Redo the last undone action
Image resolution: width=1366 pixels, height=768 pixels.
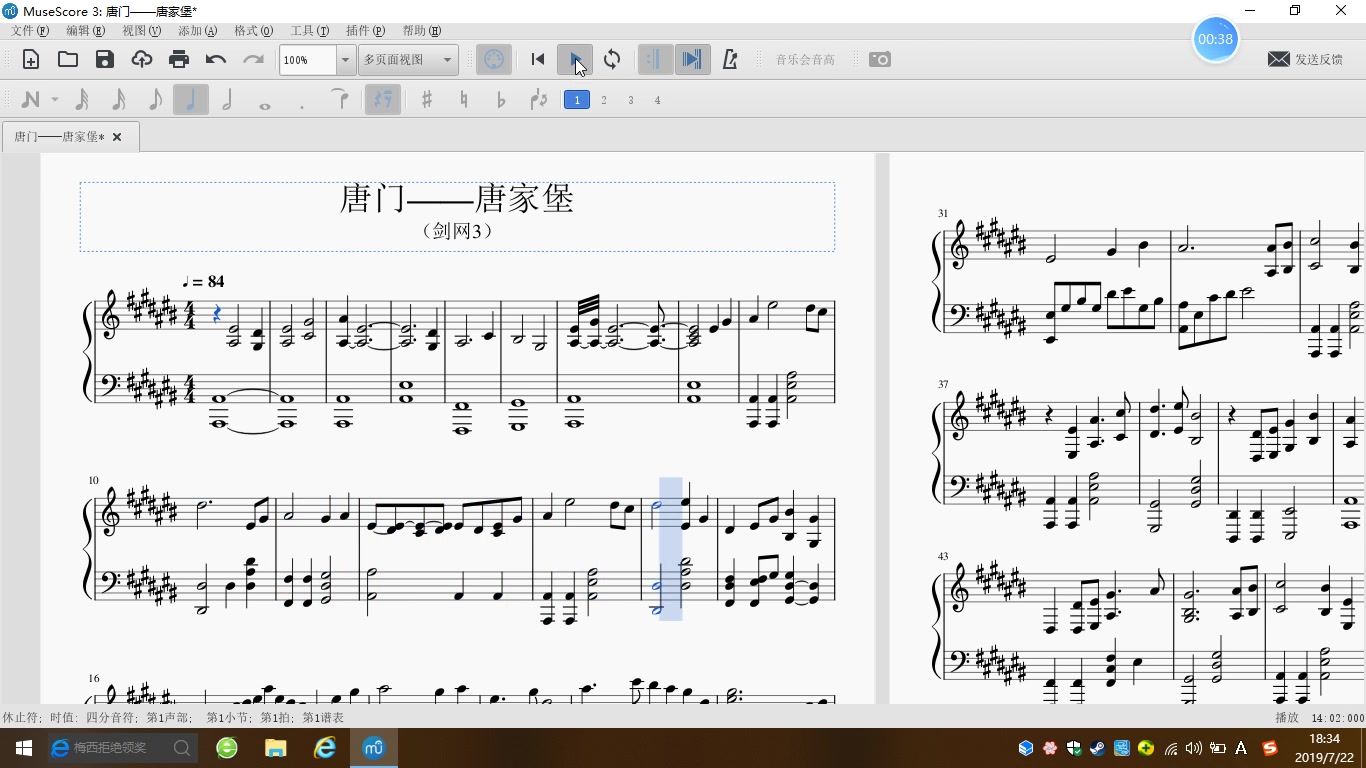pyautogui.click(x=253, y=60)
